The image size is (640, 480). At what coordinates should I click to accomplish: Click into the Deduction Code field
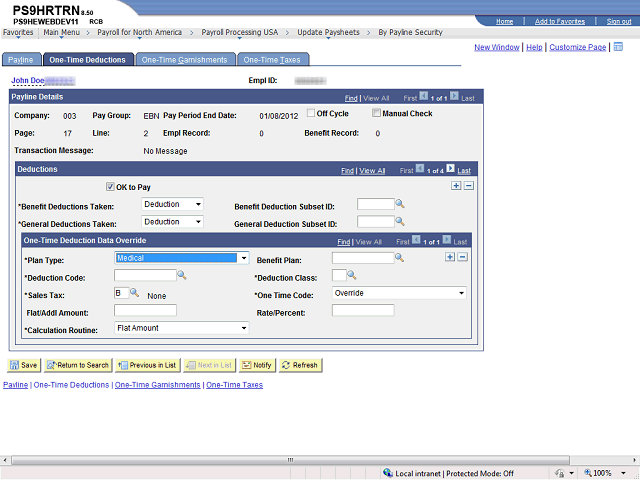click(145, 275)
